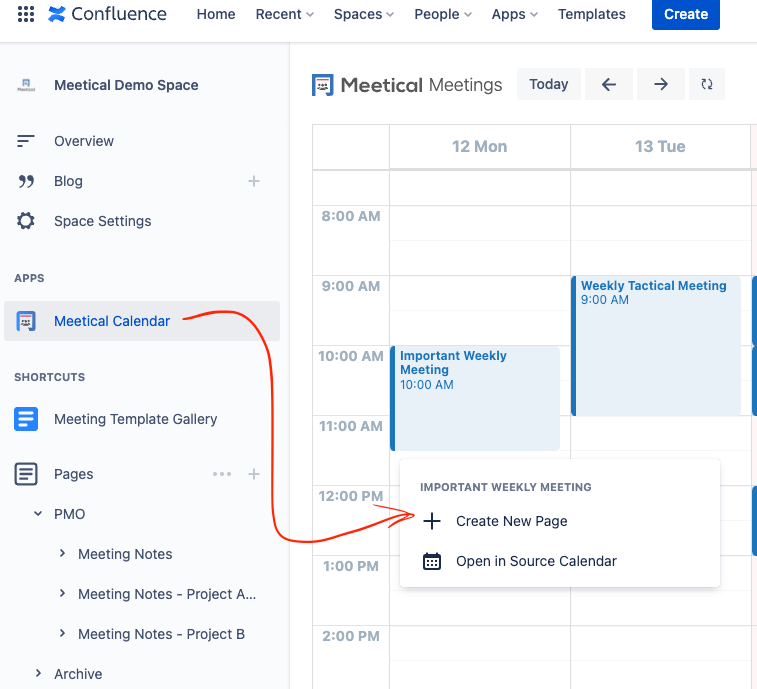Click the Overview lines icon

tap(26, 141)
